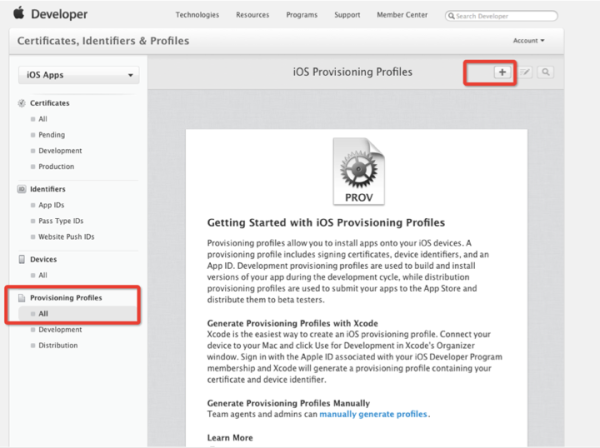Click Getting Started with iOS Provisioning Profiles heading
Viewport: 600px width, 448px height.
coord(326,223)
